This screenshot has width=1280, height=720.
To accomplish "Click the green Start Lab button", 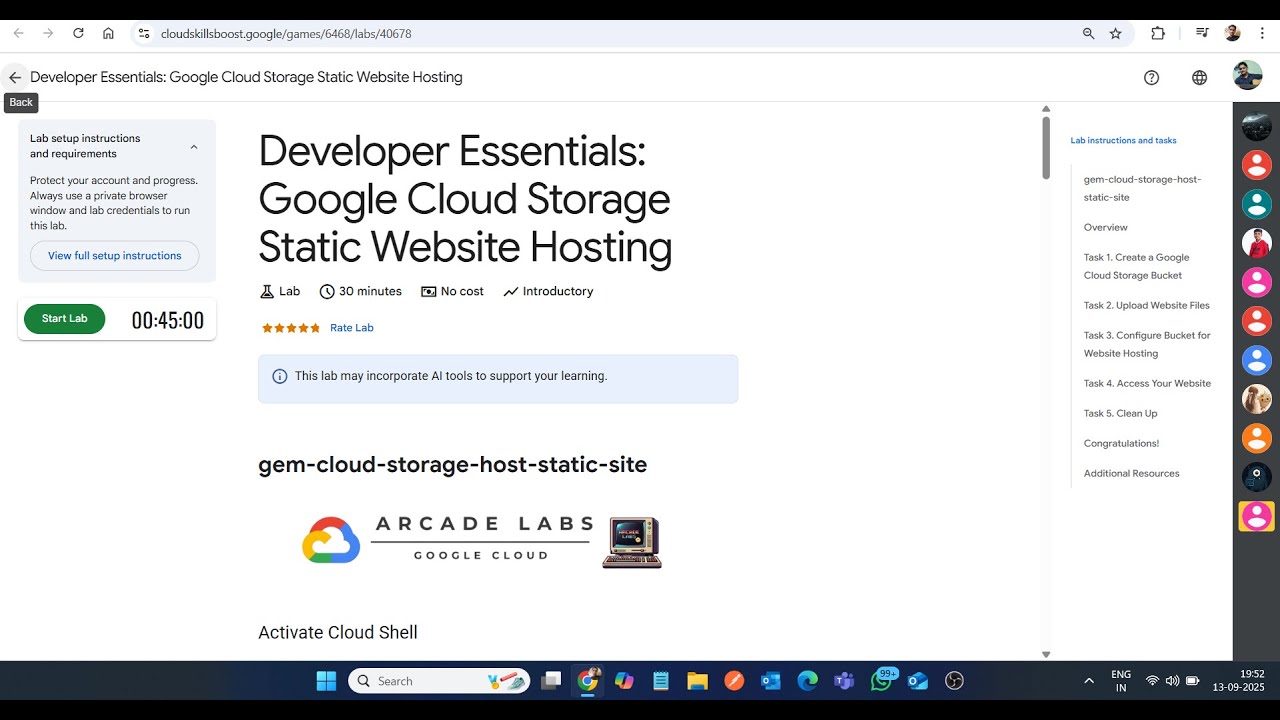I will tap(64, 319).
